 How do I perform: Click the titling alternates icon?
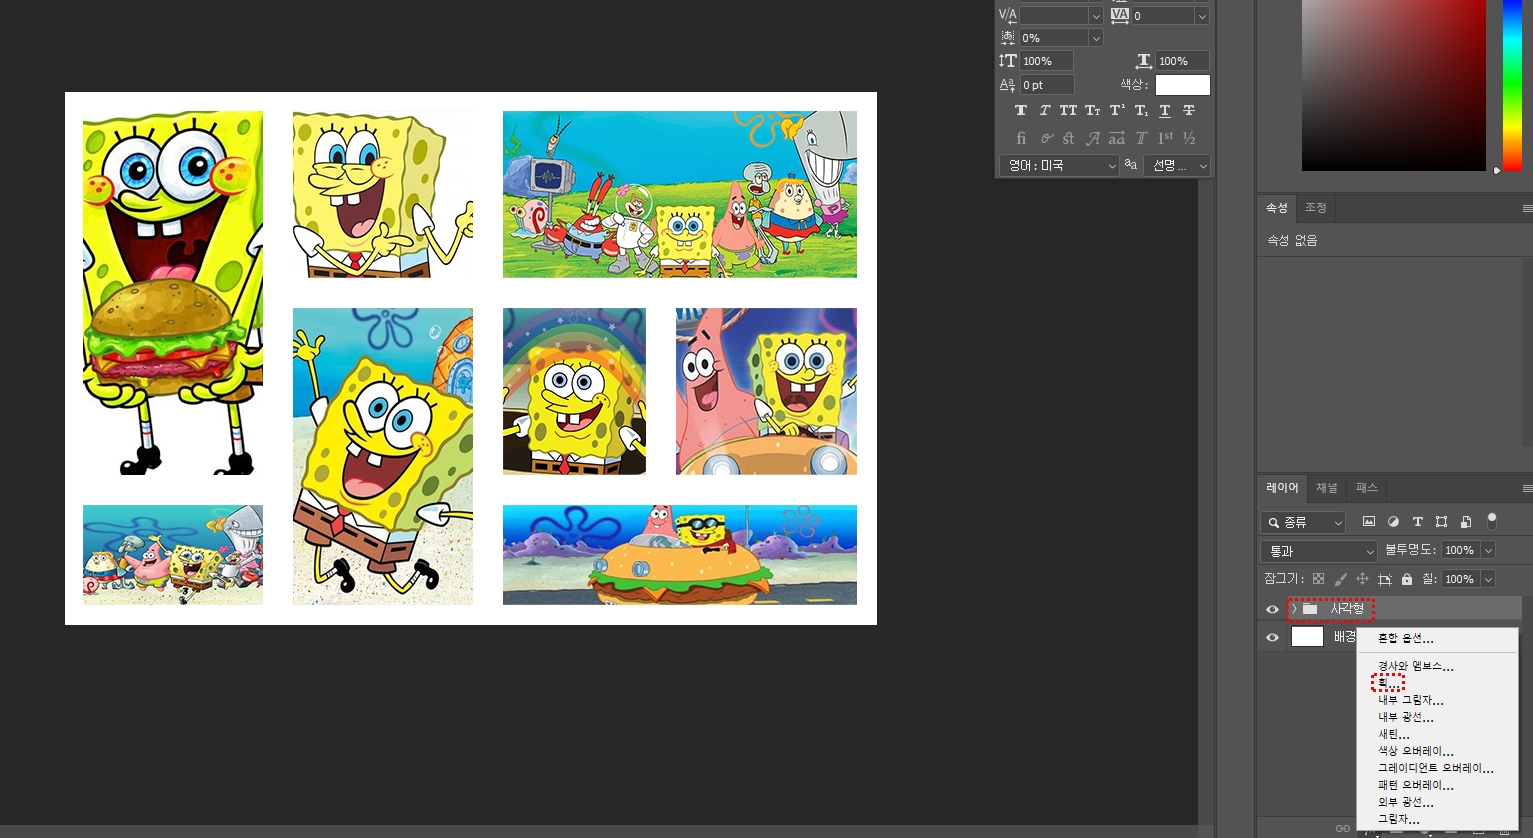(1141, 138)
